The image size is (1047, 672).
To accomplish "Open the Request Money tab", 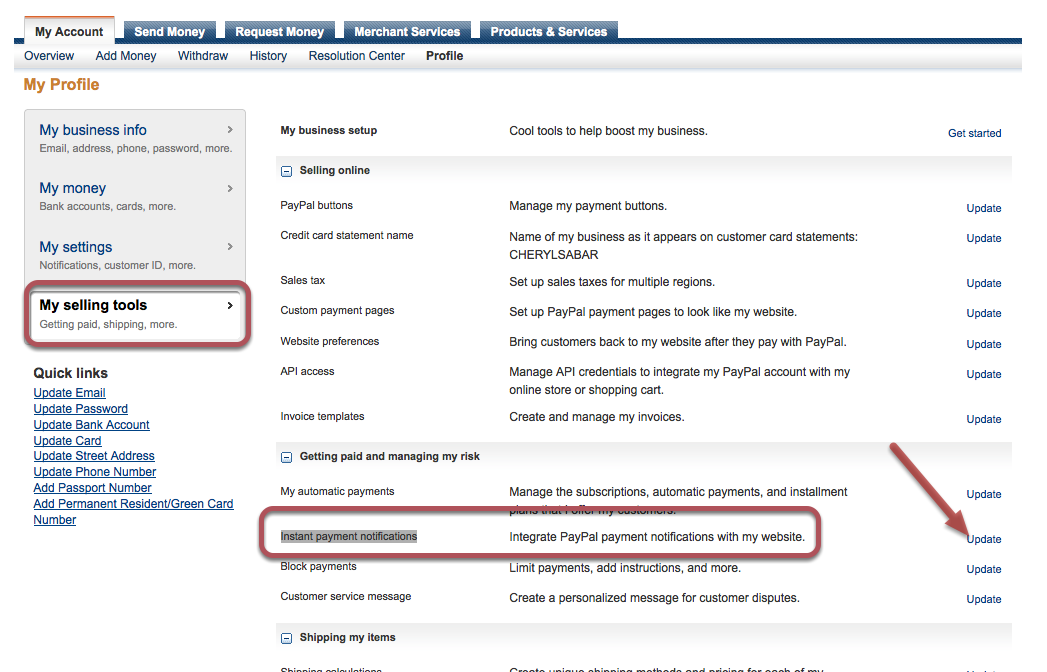I will pyautogui.click(x=279, y=31).
